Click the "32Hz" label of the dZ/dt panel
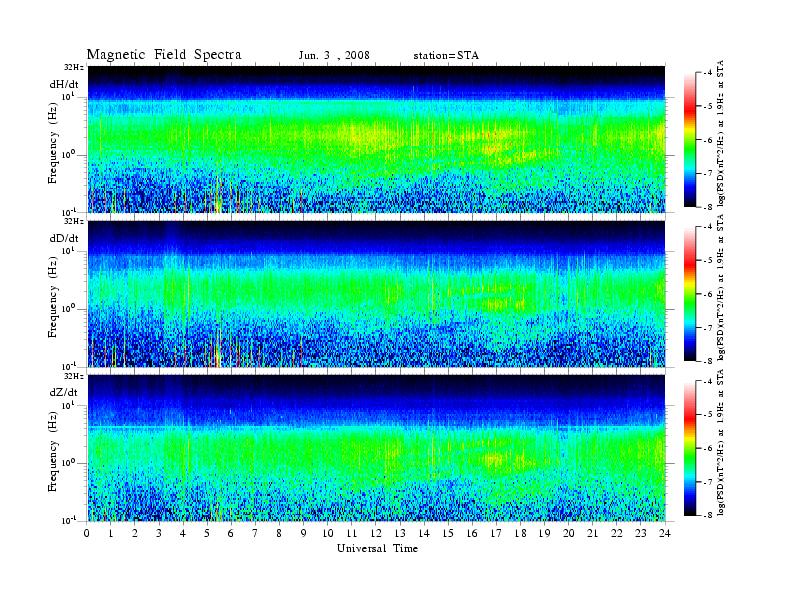The width and height of the screenshot is (792, 612). (74, 376)
